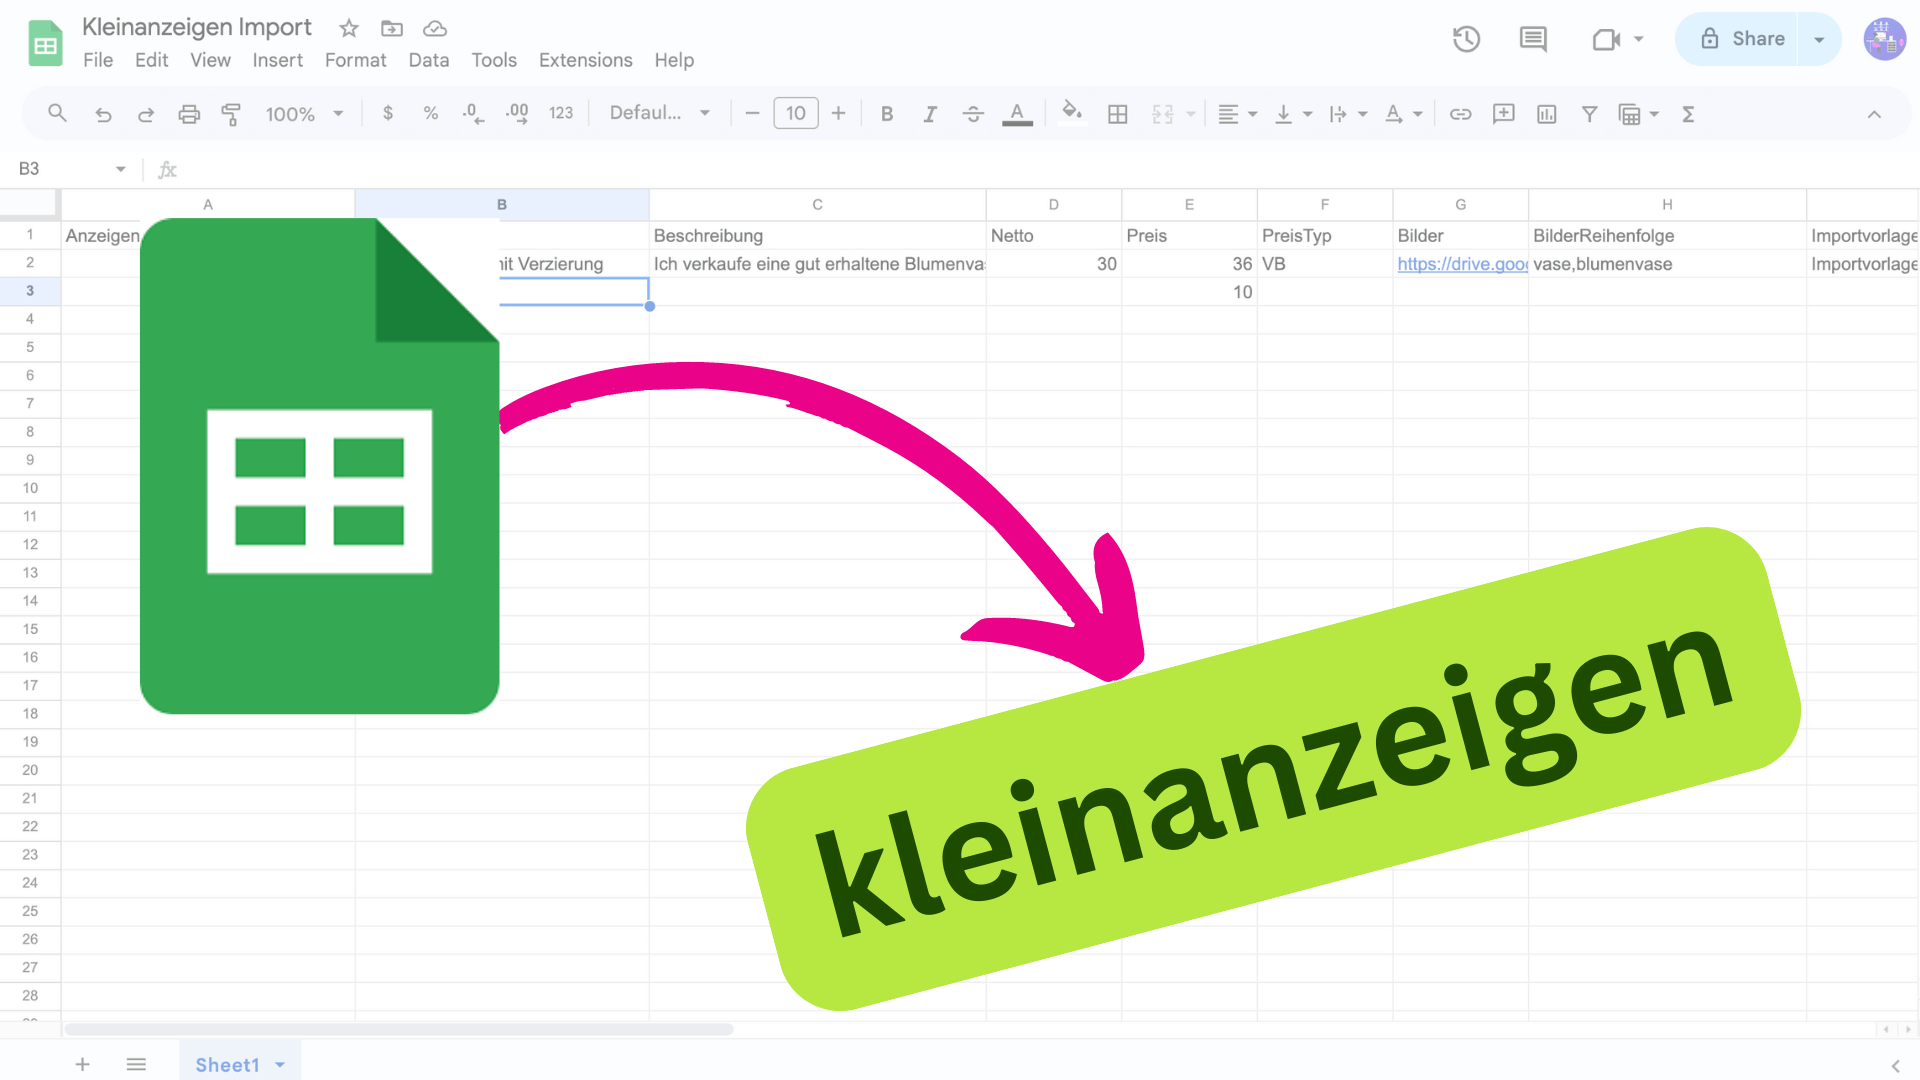The height and width of the screenshot is (1080, 1920).
Task: Redo the last action
Action: 146,114
